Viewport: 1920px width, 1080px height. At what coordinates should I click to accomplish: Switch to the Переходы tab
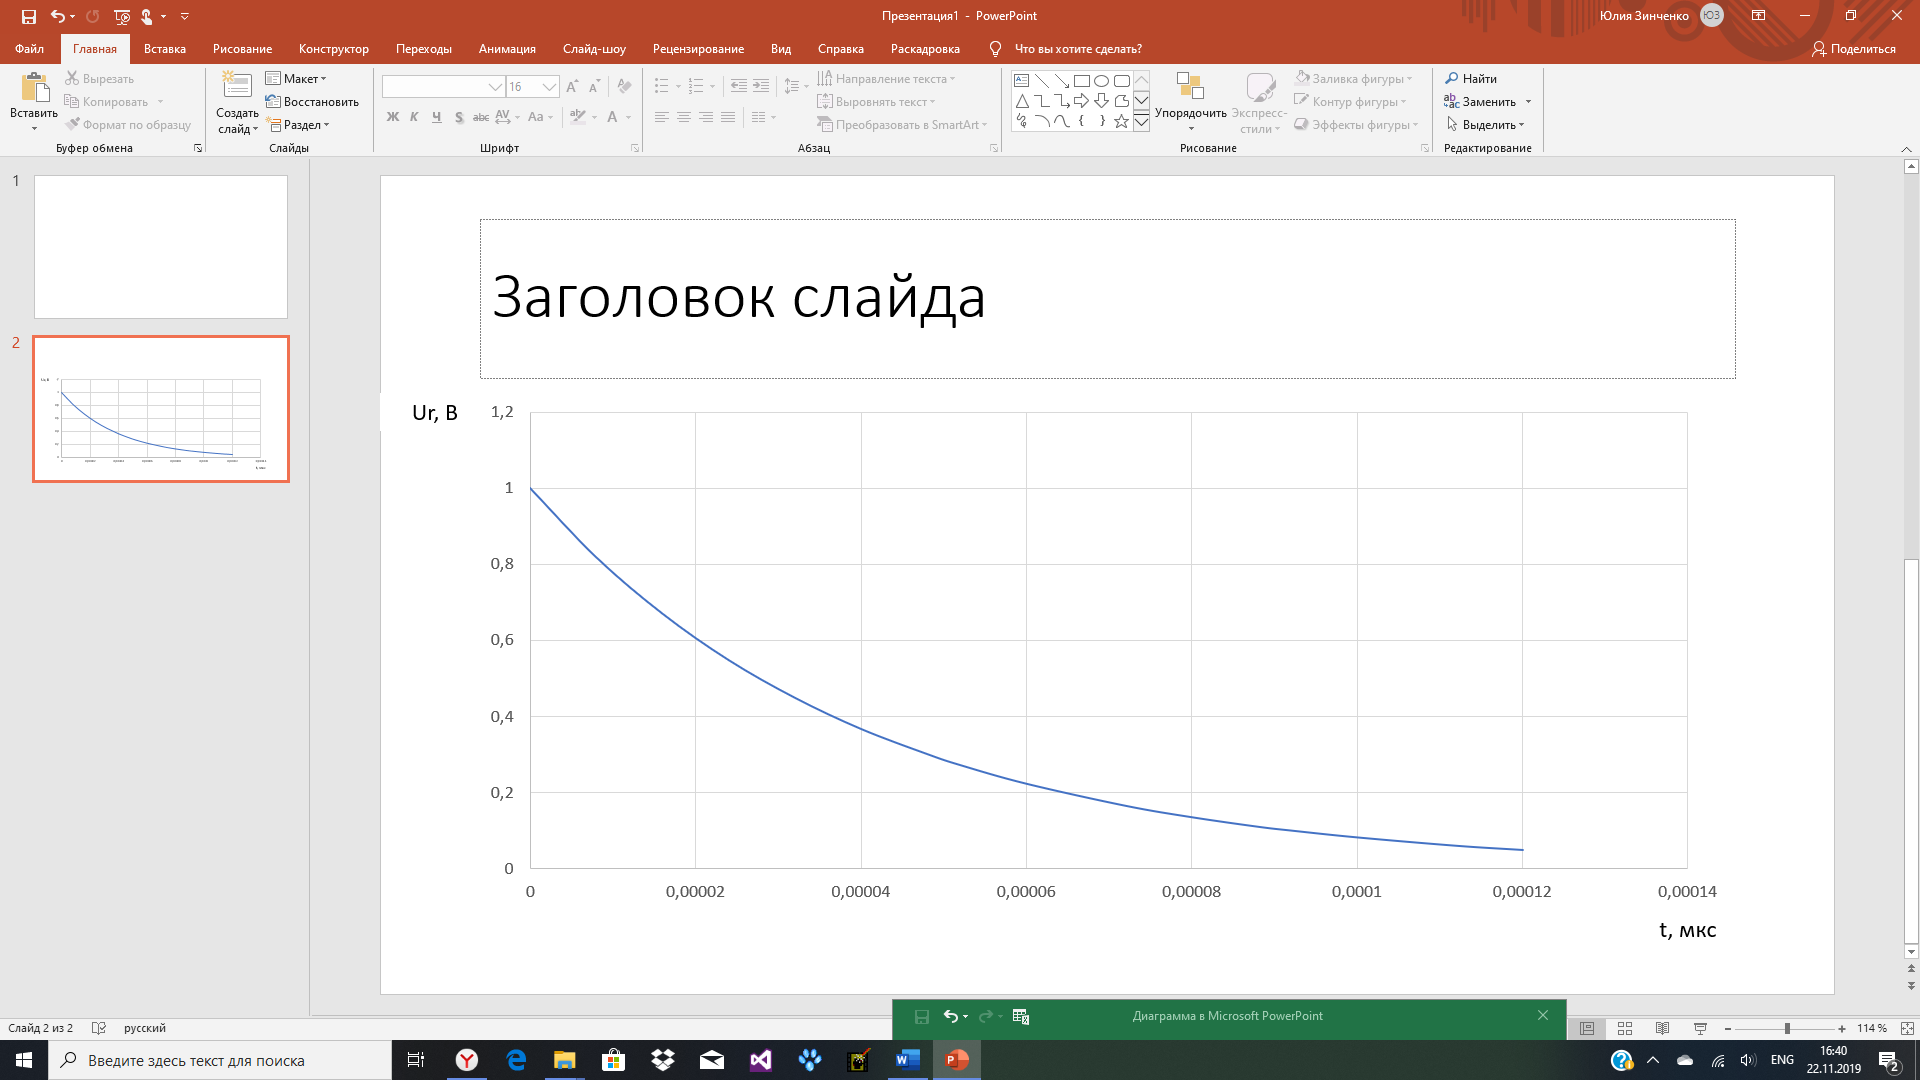tap(424, 49)
